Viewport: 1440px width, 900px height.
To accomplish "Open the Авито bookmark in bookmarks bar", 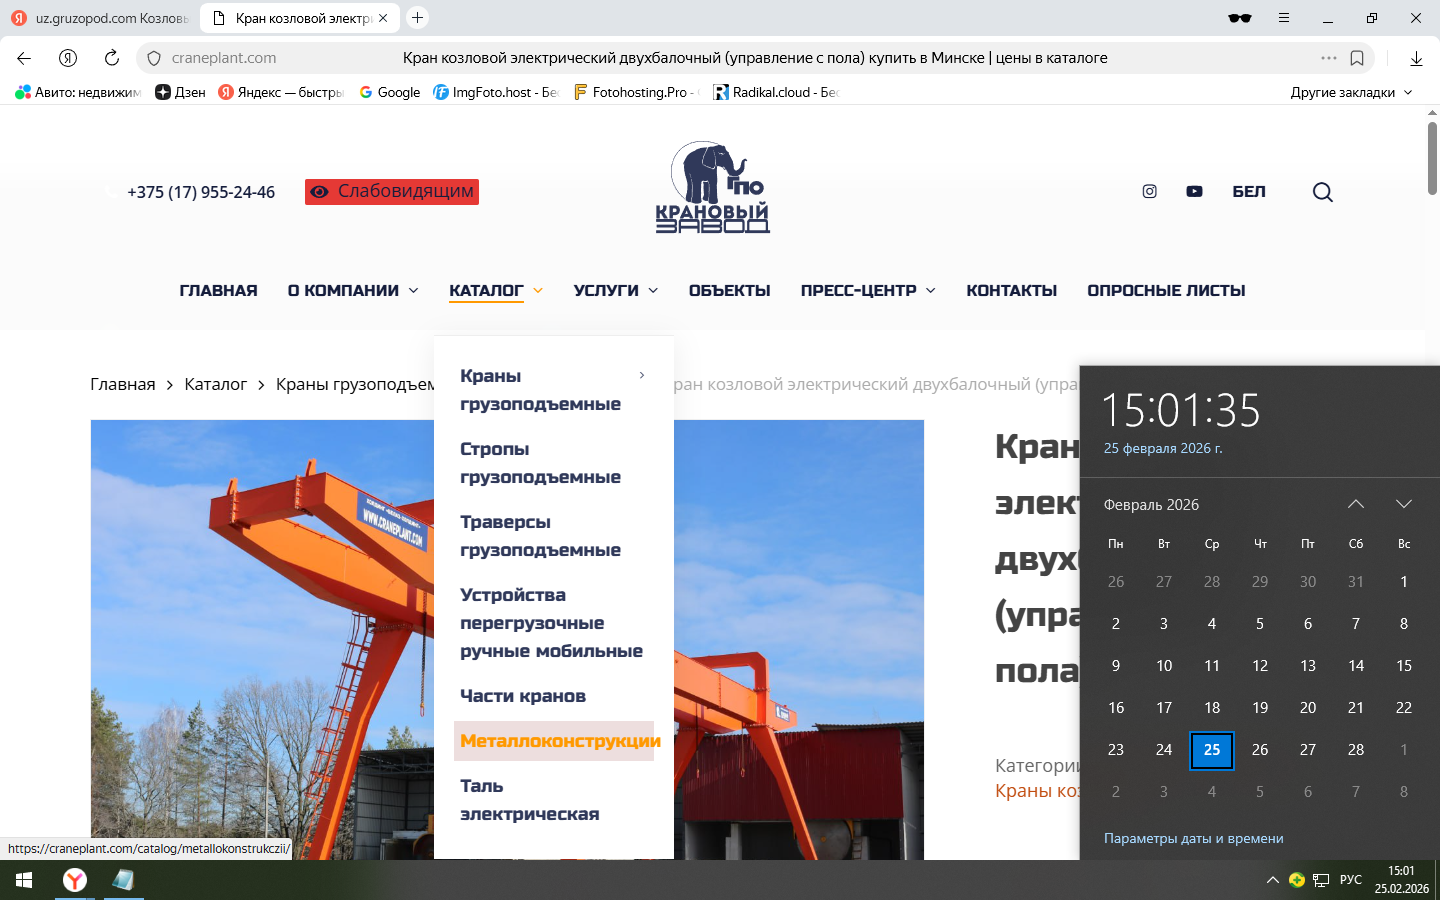I will click(x=78, y=92).
